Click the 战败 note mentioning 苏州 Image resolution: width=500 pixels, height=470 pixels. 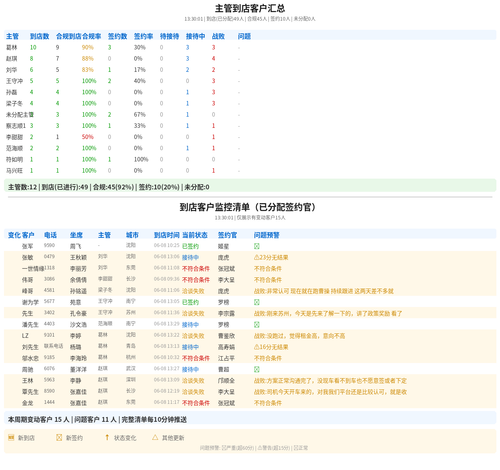[x=328, y=313]
